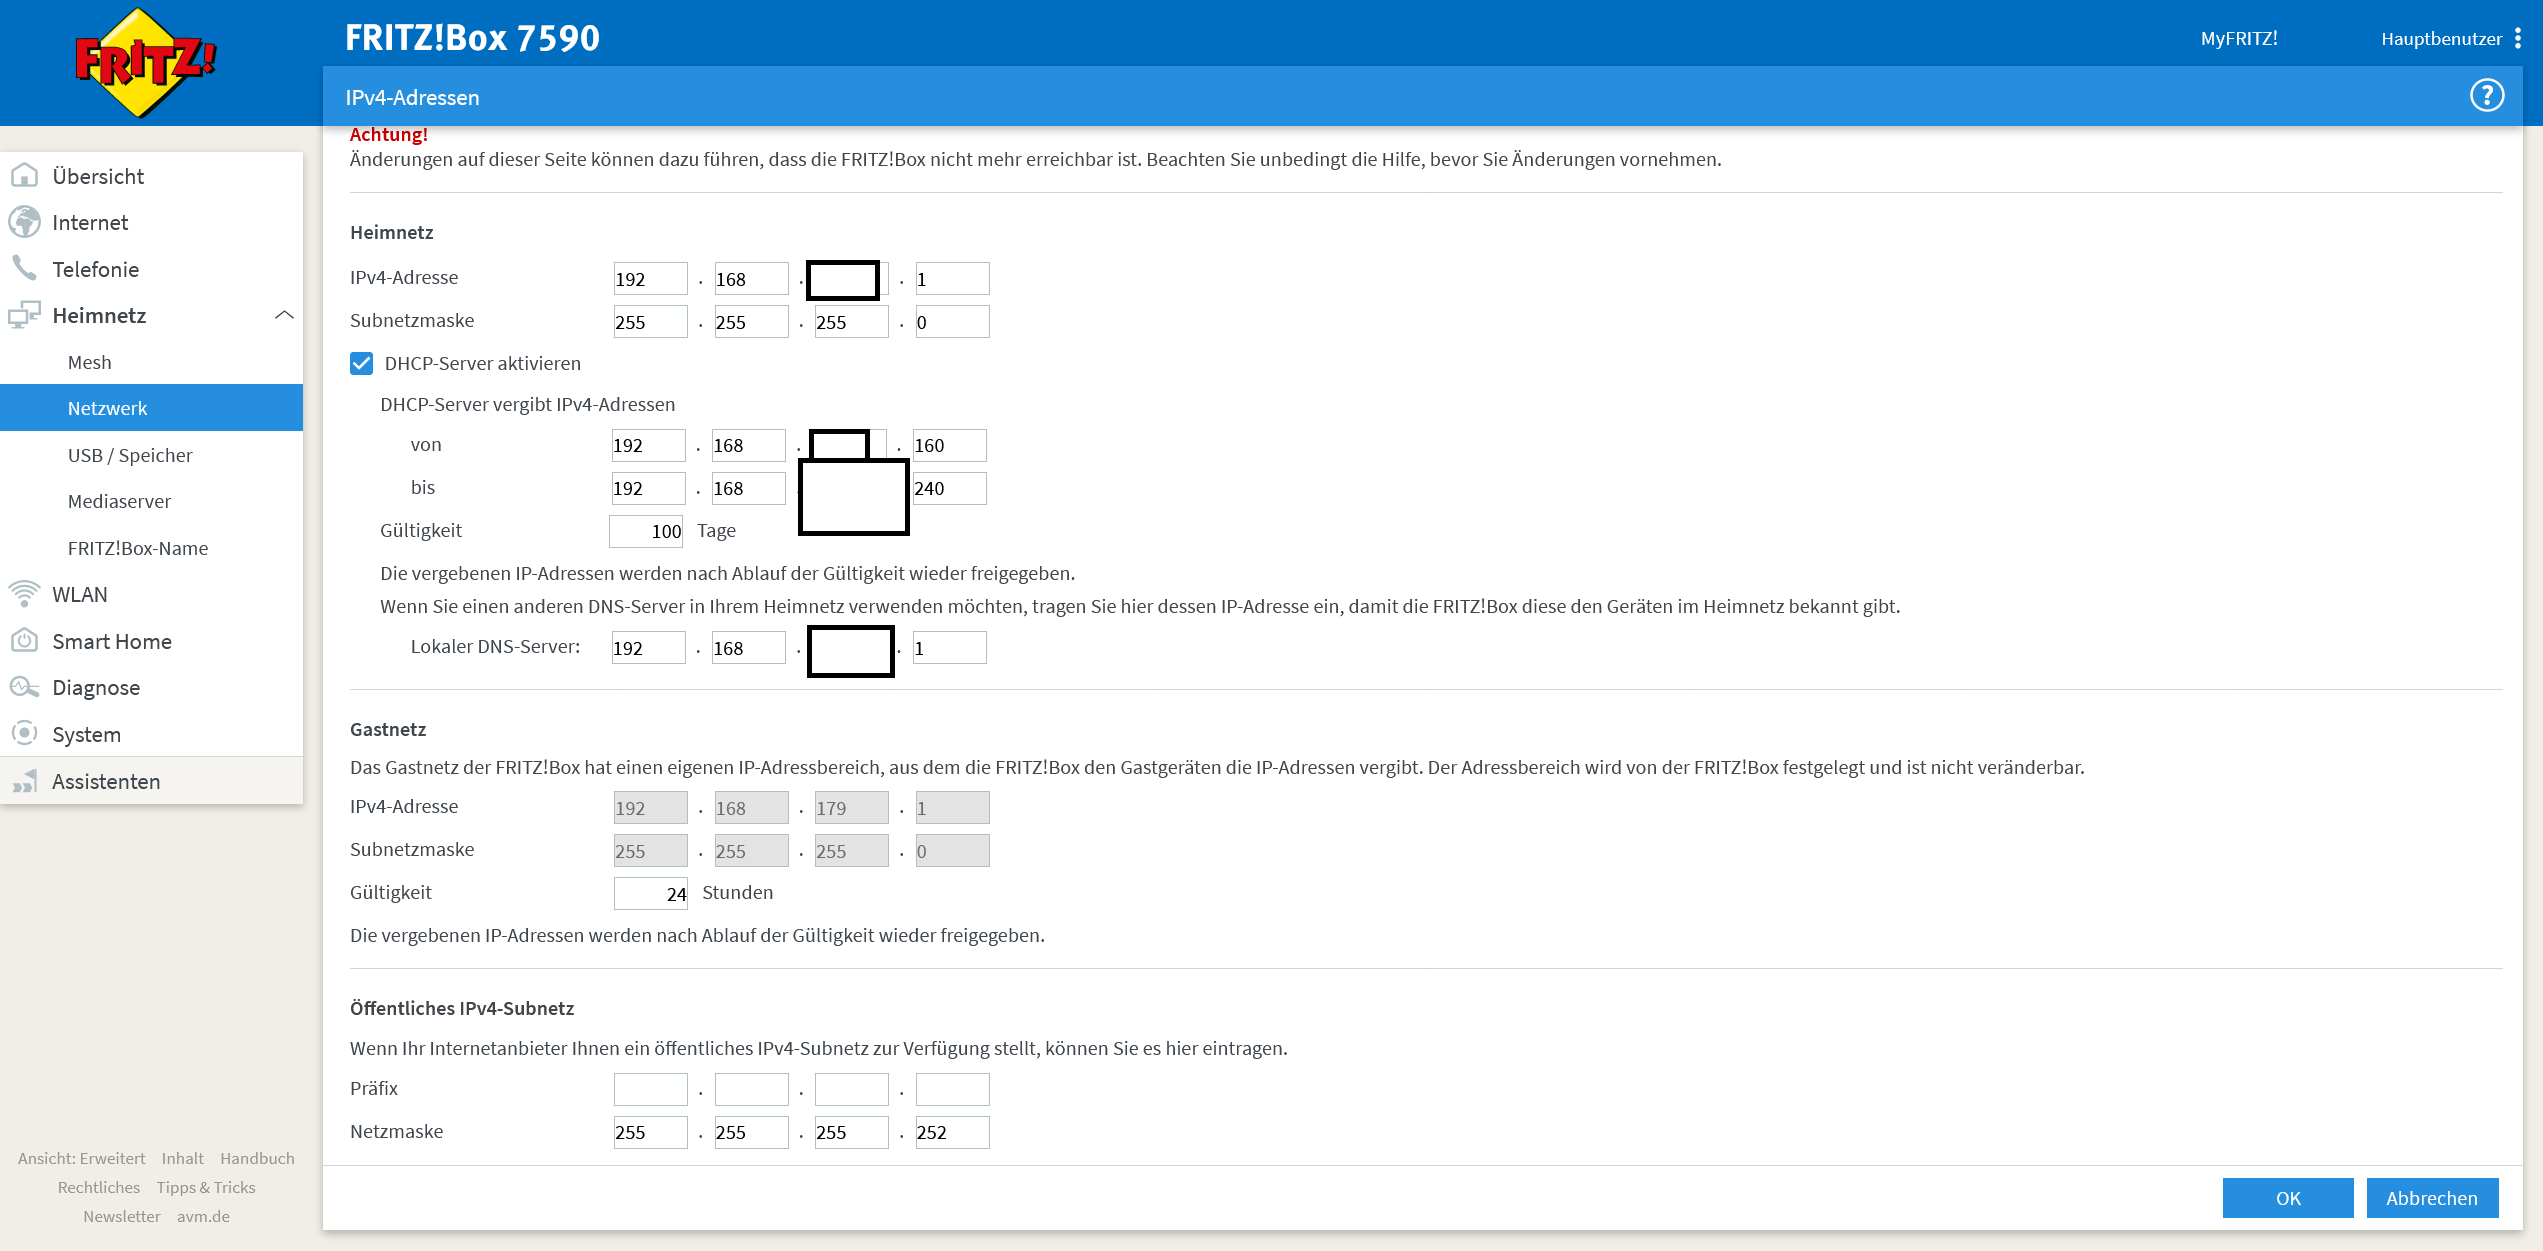Click the Smart Home icon
The image size is (2543, 1251).
(24, 641)
